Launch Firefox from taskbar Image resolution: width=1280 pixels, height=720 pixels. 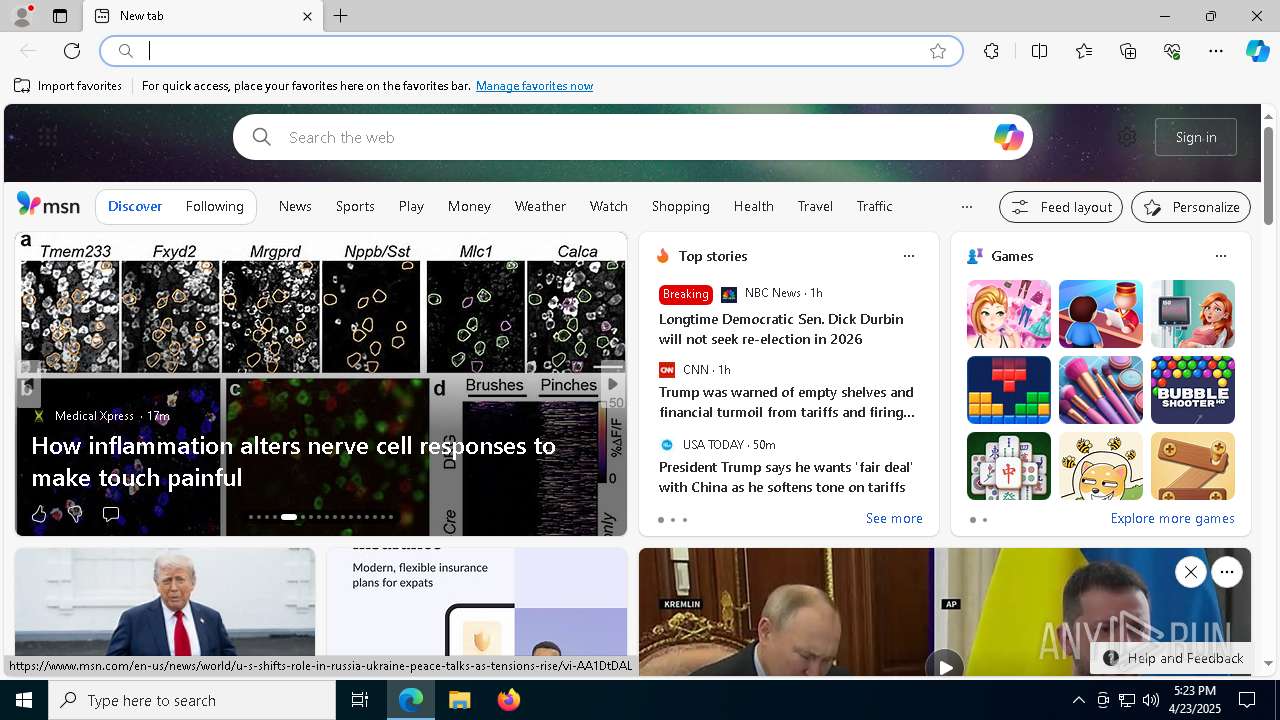click(x=508, y=700)
